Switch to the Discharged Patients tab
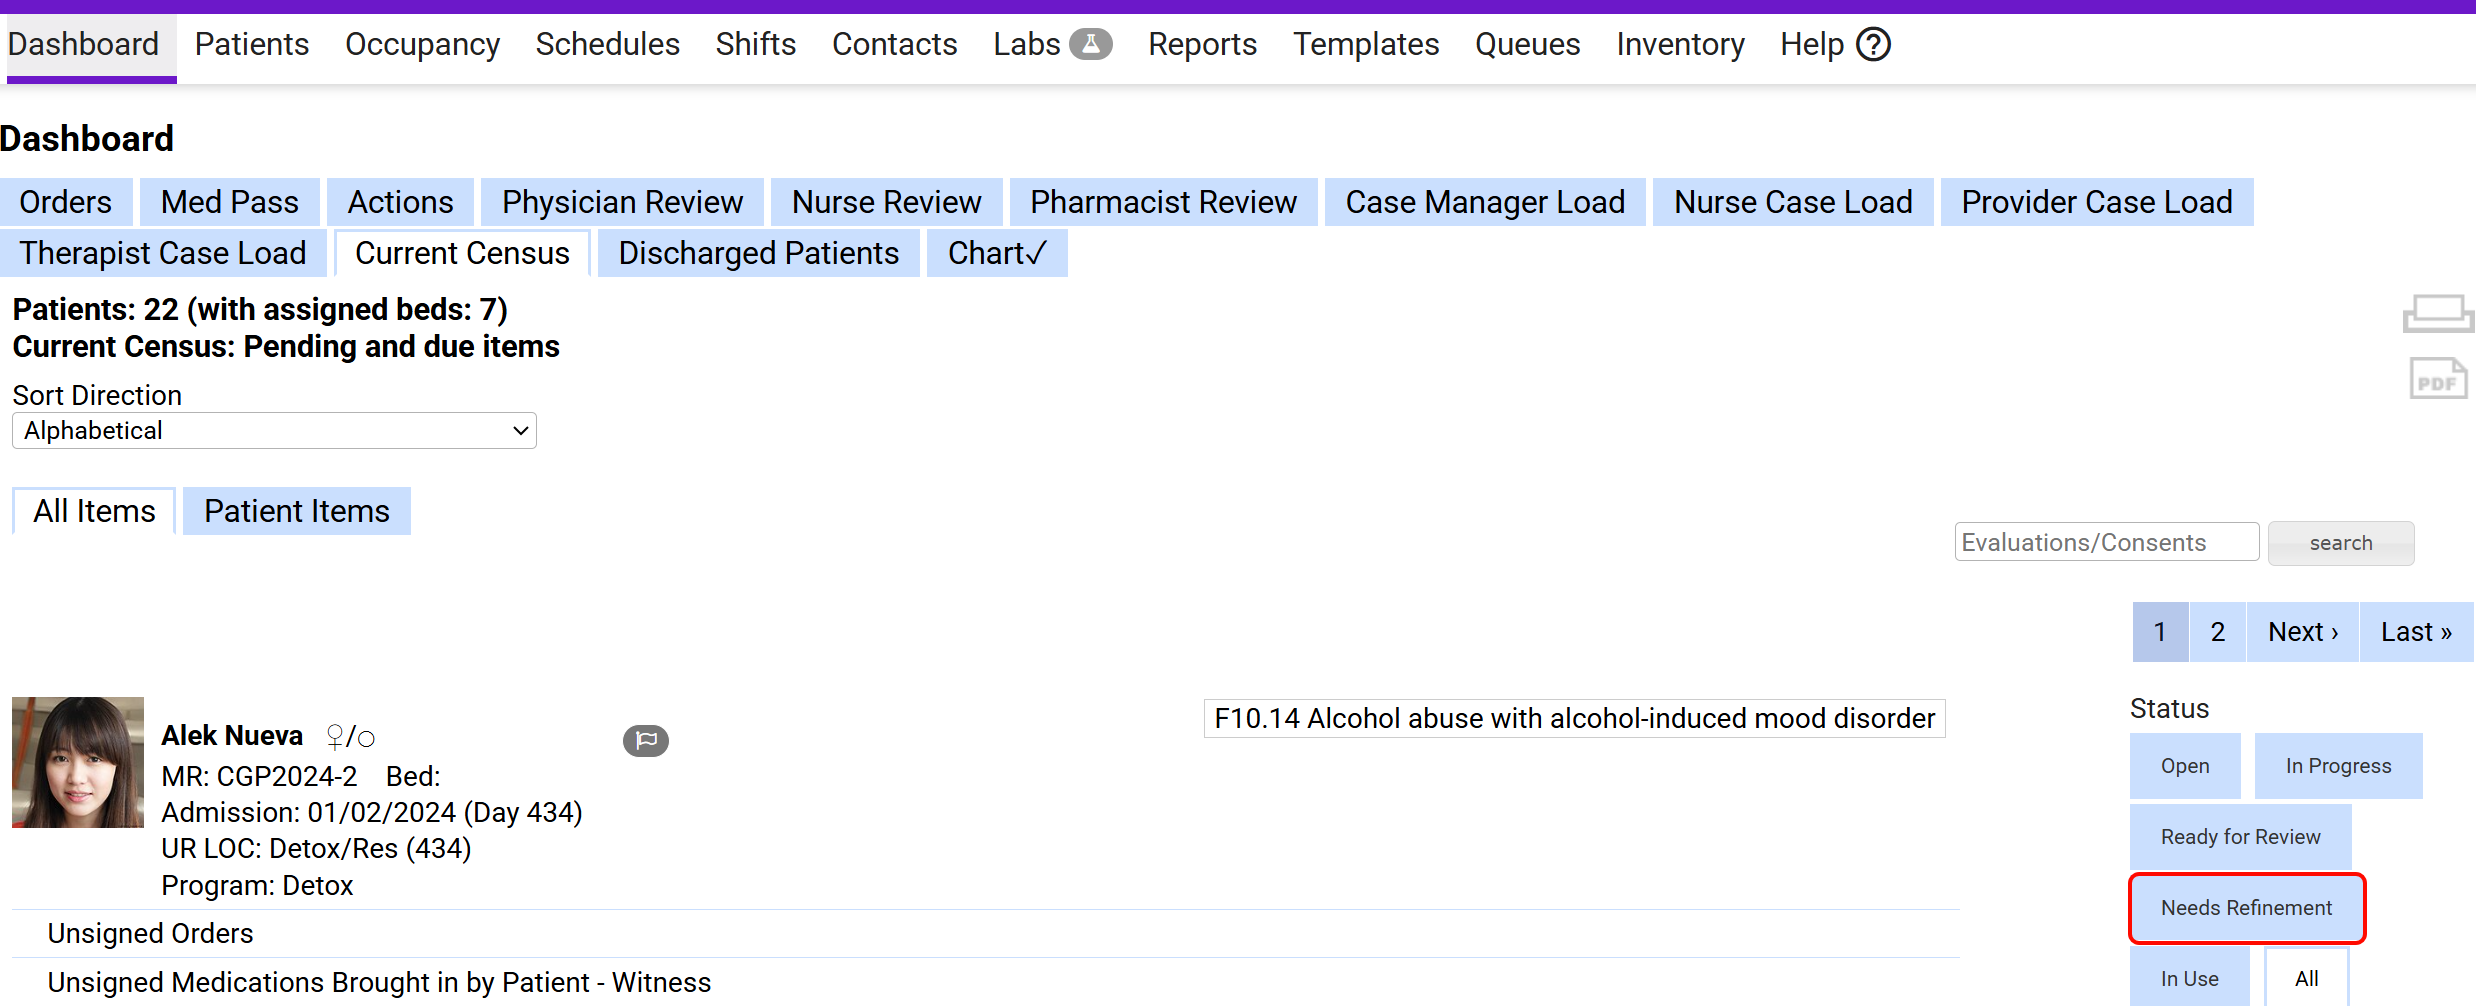This screenshot has width=2476, height=1006. coord(758,254)
